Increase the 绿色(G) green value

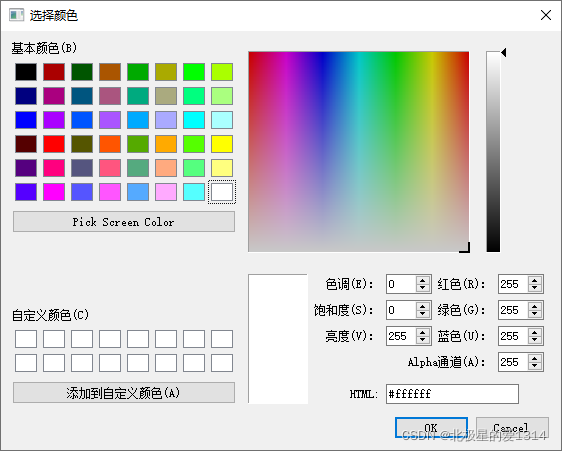click(x=535, y=306)
